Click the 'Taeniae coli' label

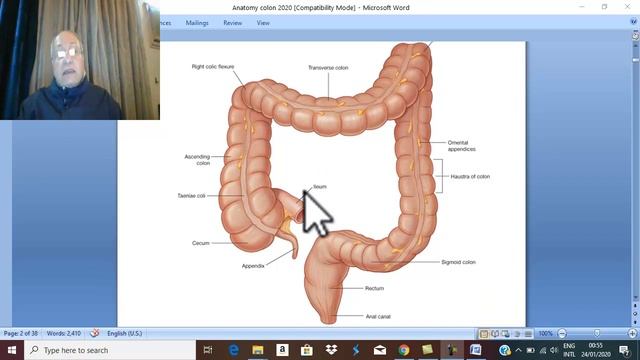(x=191, y=196)
